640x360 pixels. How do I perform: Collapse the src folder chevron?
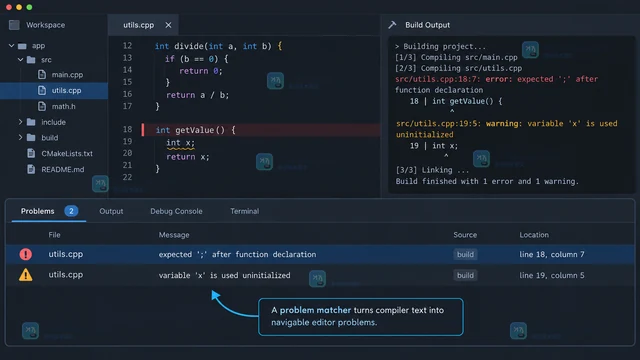[20, 60]
